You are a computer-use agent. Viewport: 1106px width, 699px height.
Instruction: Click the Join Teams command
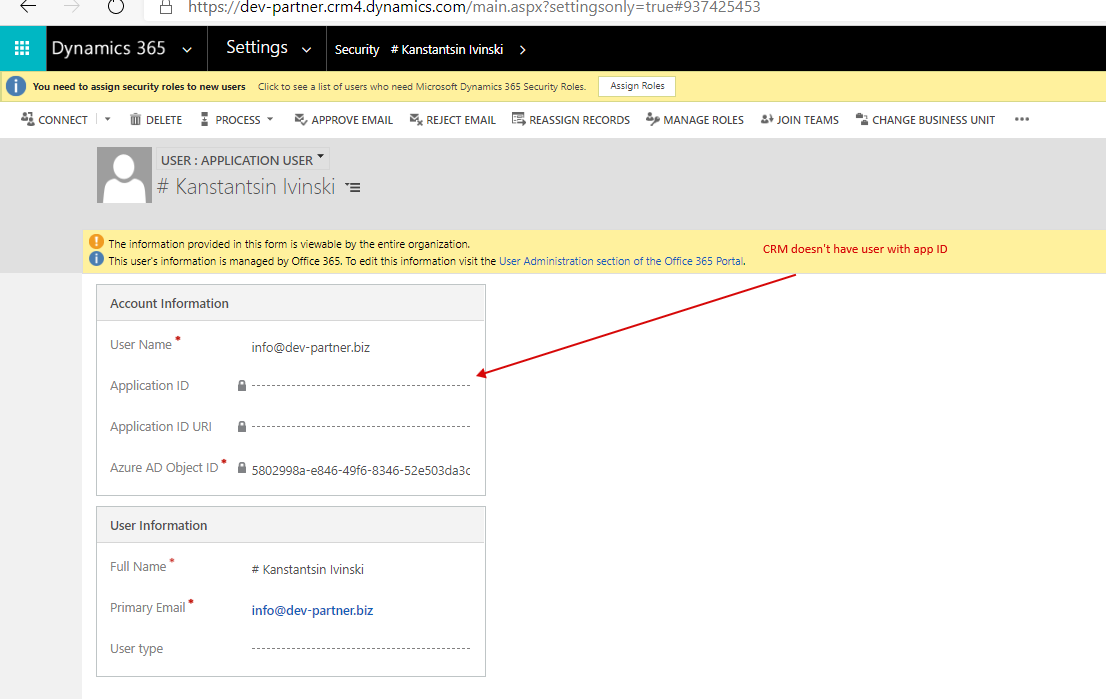[800, 119]
